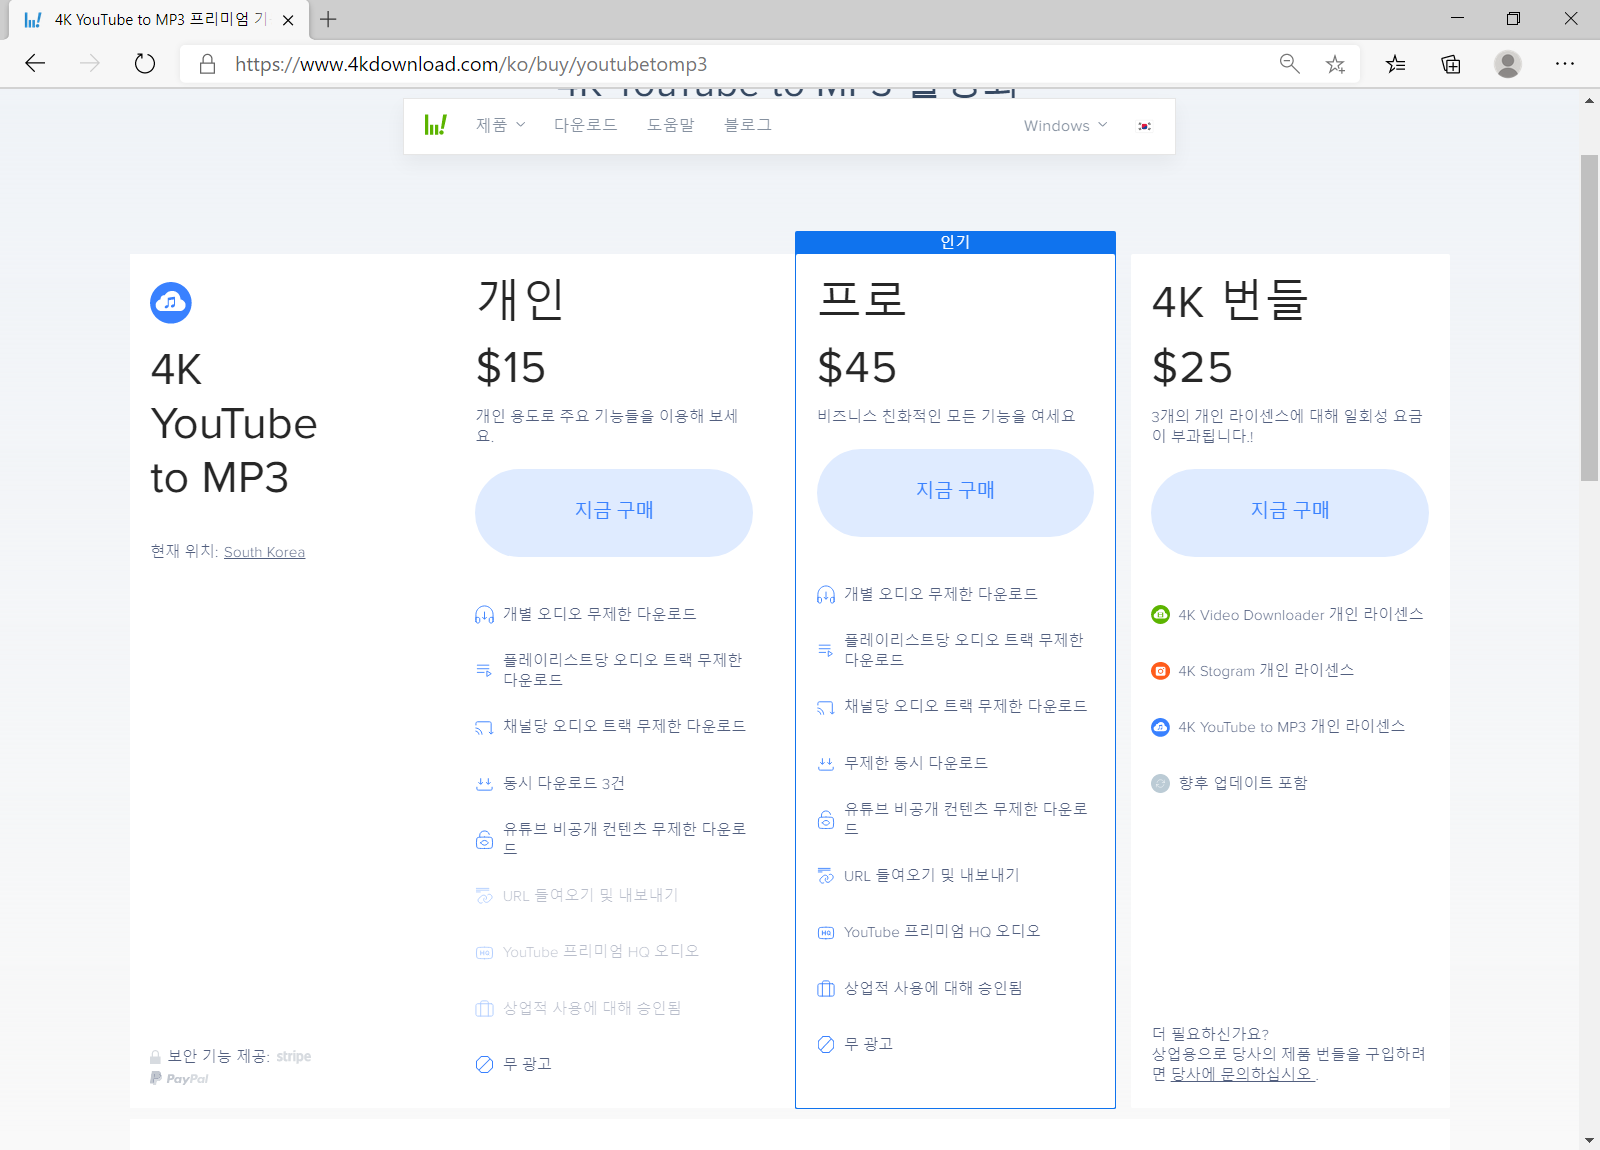This screenshot has height=1150, width=1600.
Task: Click the South Korea location link
Action: click(264, 552)
